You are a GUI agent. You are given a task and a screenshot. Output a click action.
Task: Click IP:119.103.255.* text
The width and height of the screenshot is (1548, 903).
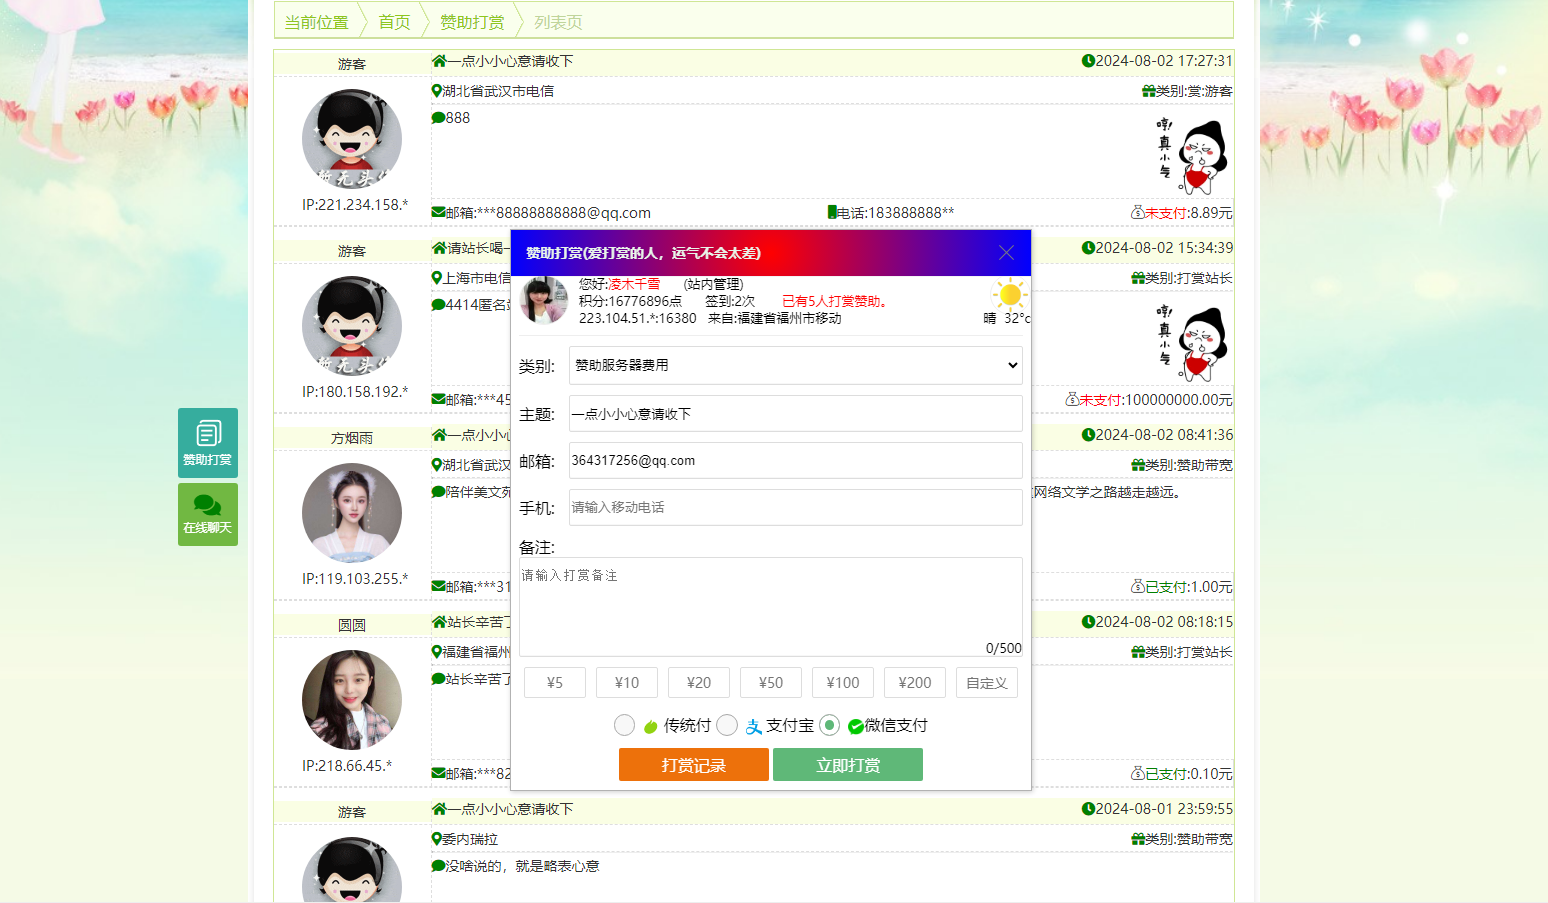(355, 579)
